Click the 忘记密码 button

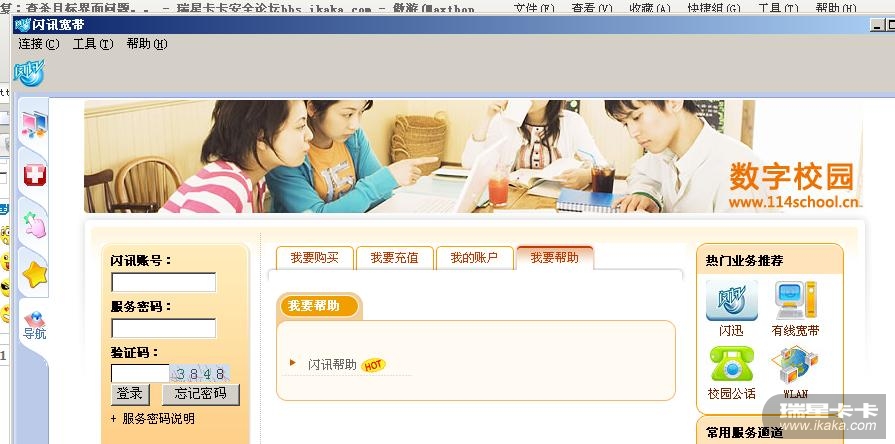click(x=200, y=394)
